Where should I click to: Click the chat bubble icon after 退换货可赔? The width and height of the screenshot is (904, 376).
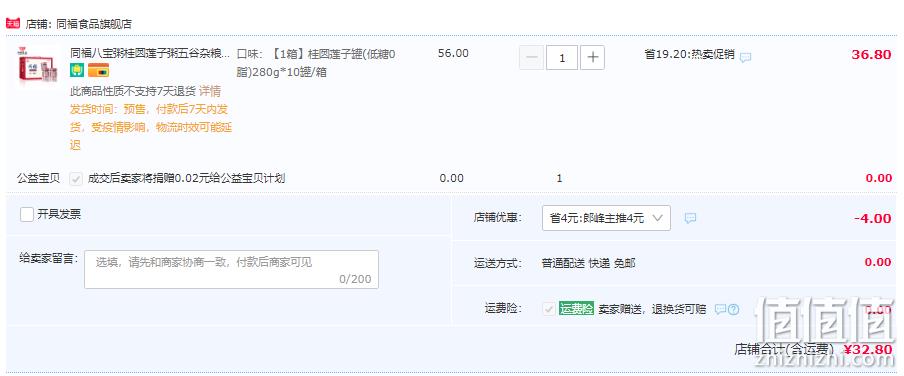click(720, 309)
